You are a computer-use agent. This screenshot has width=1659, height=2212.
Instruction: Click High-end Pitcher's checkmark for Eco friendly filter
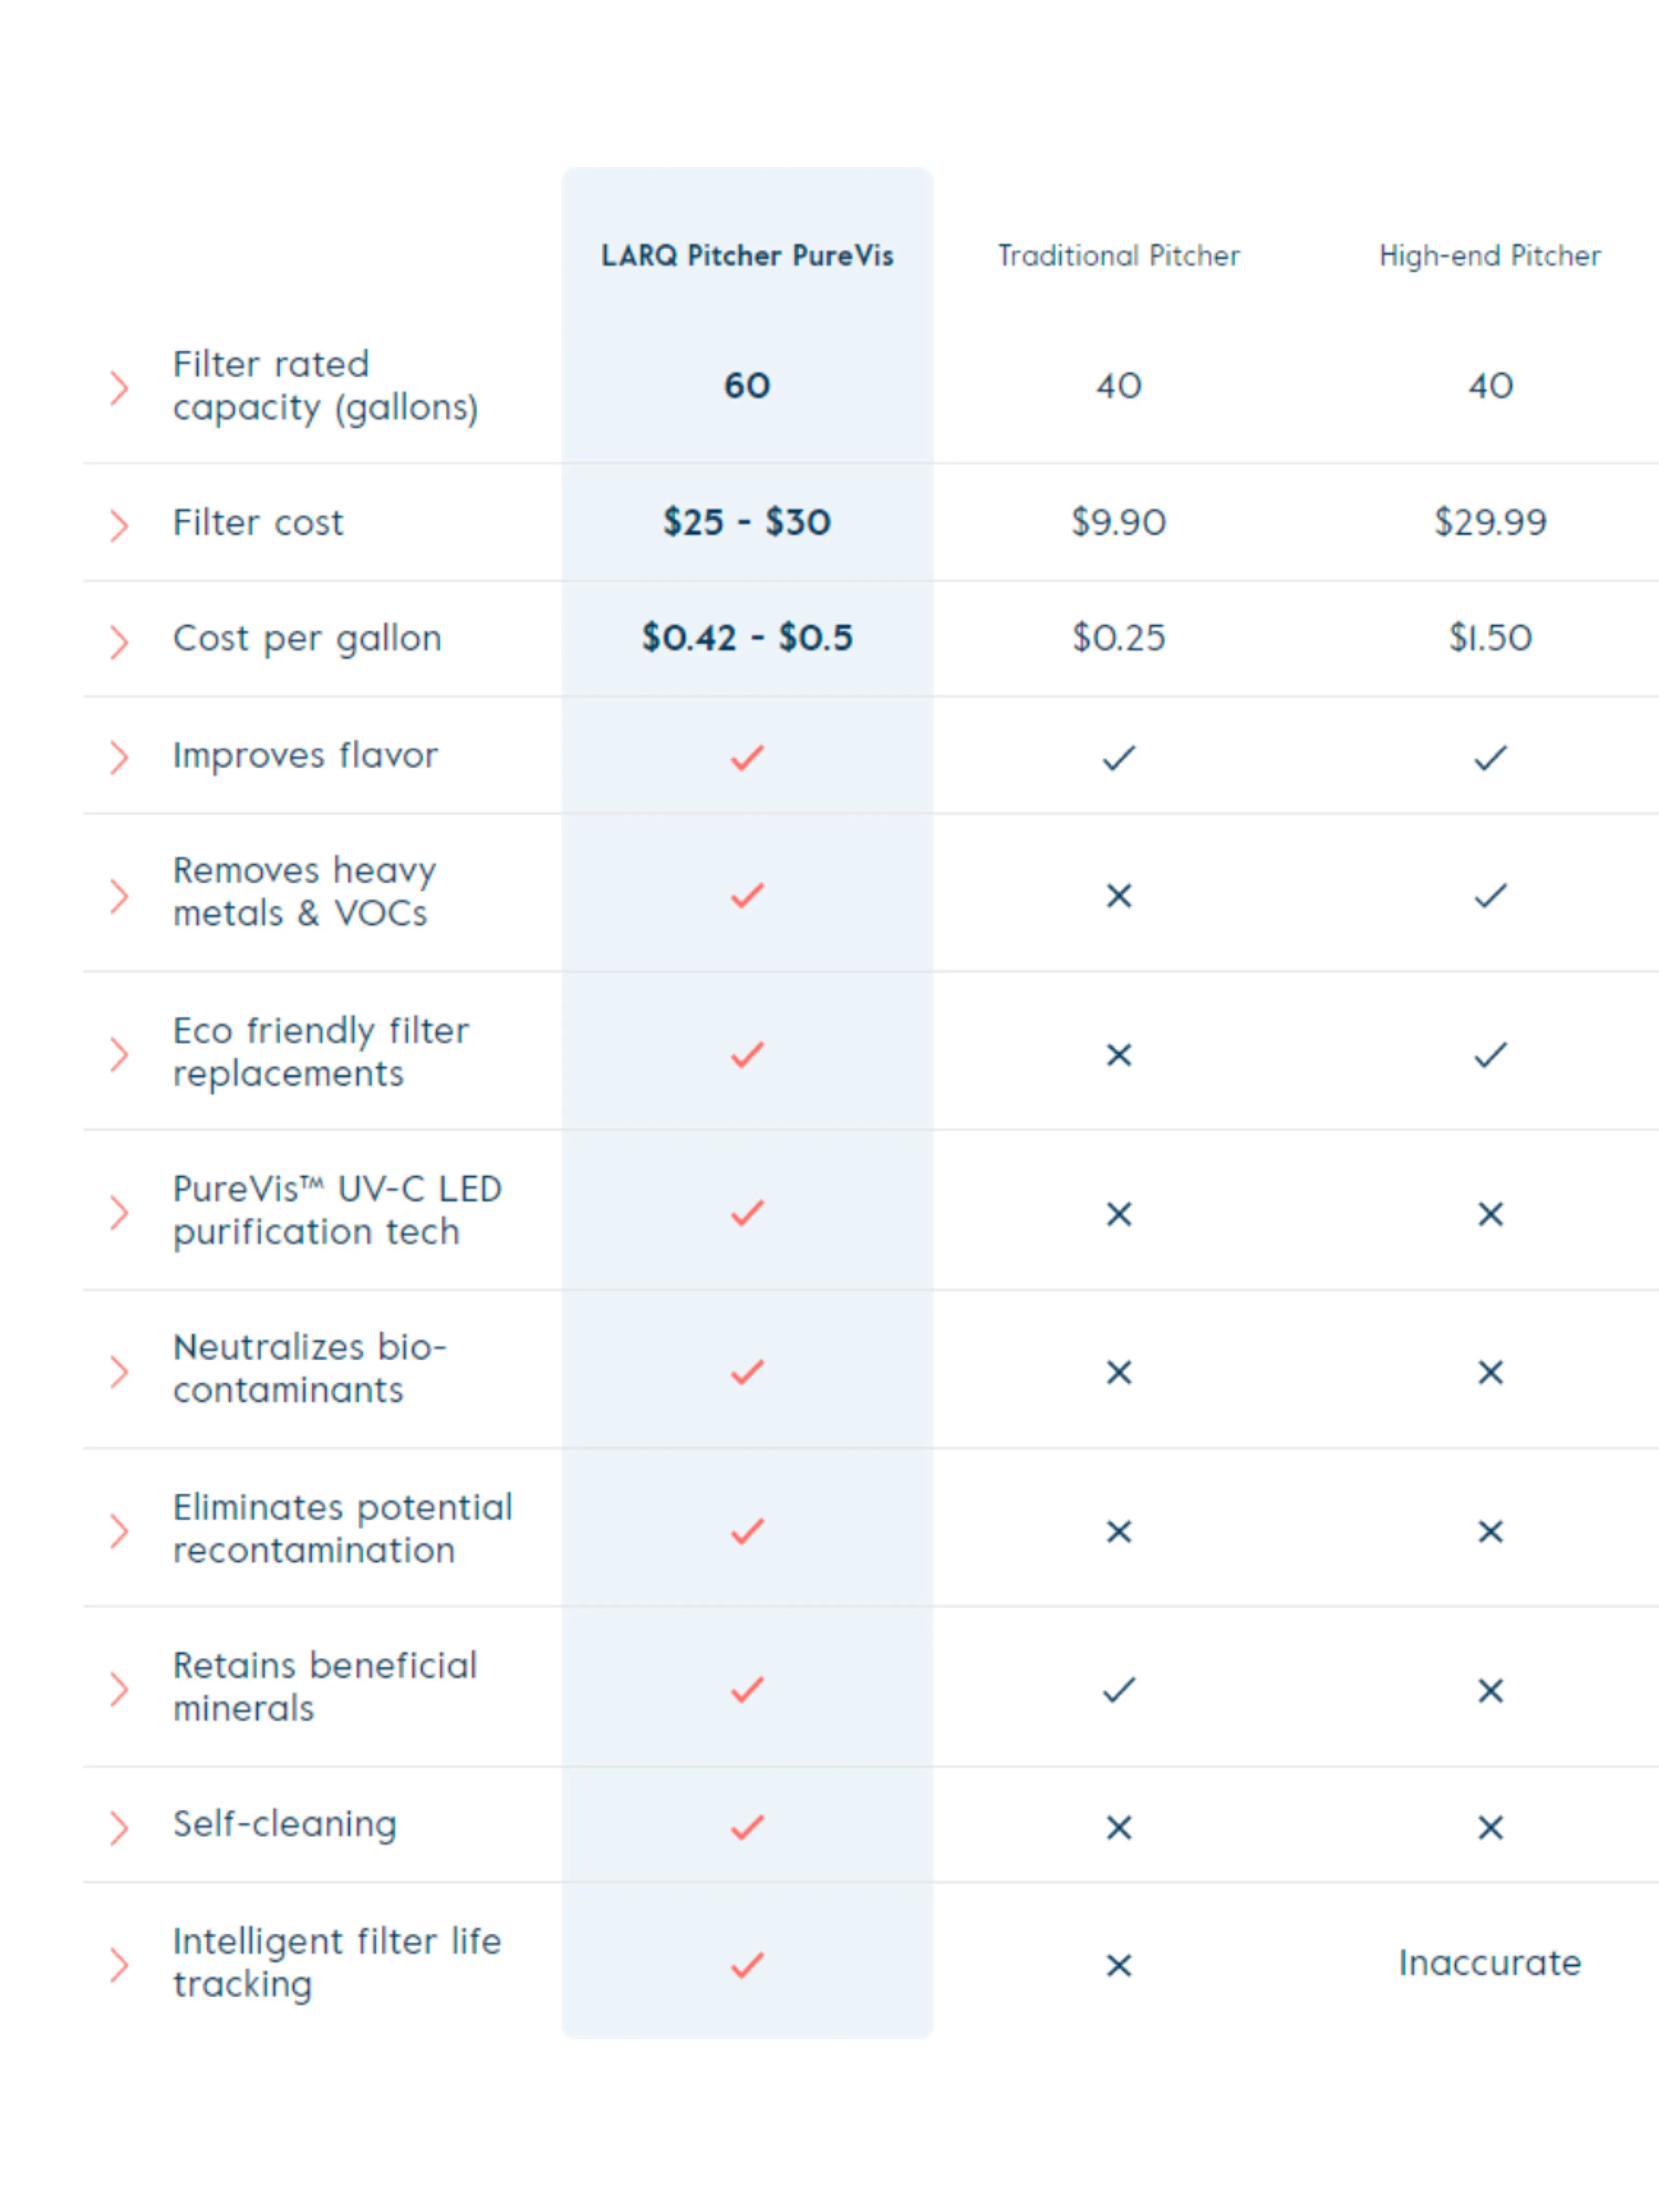(1490, 1054)
